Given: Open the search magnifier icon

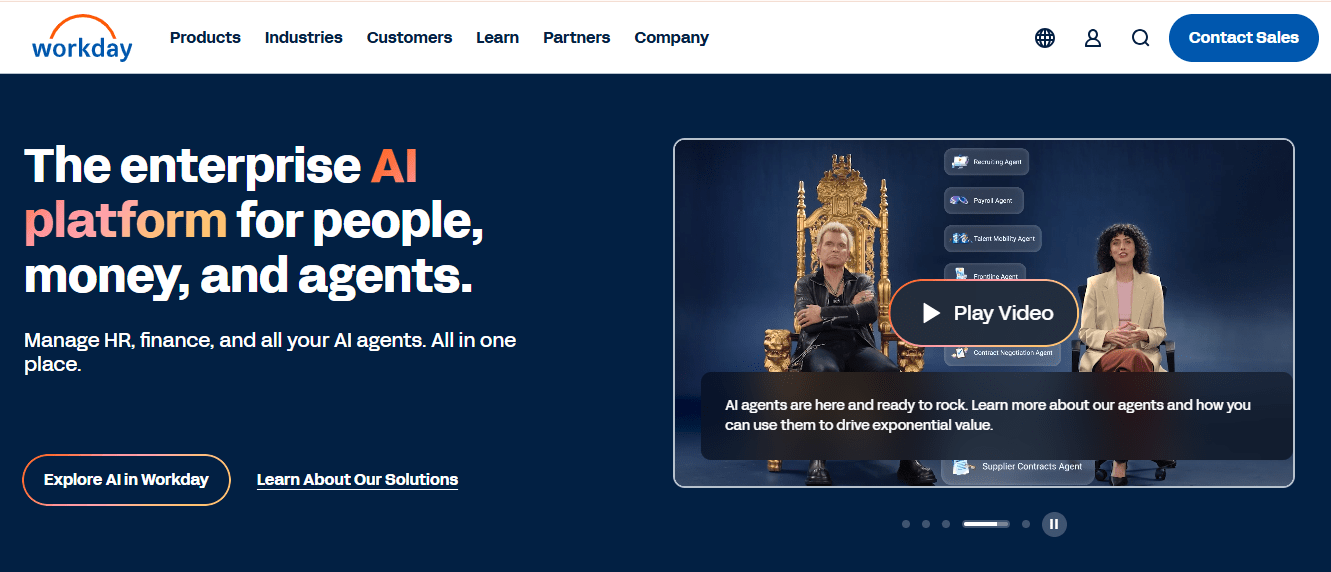Looking at the screenshot, I should (x=1141, y=38).
